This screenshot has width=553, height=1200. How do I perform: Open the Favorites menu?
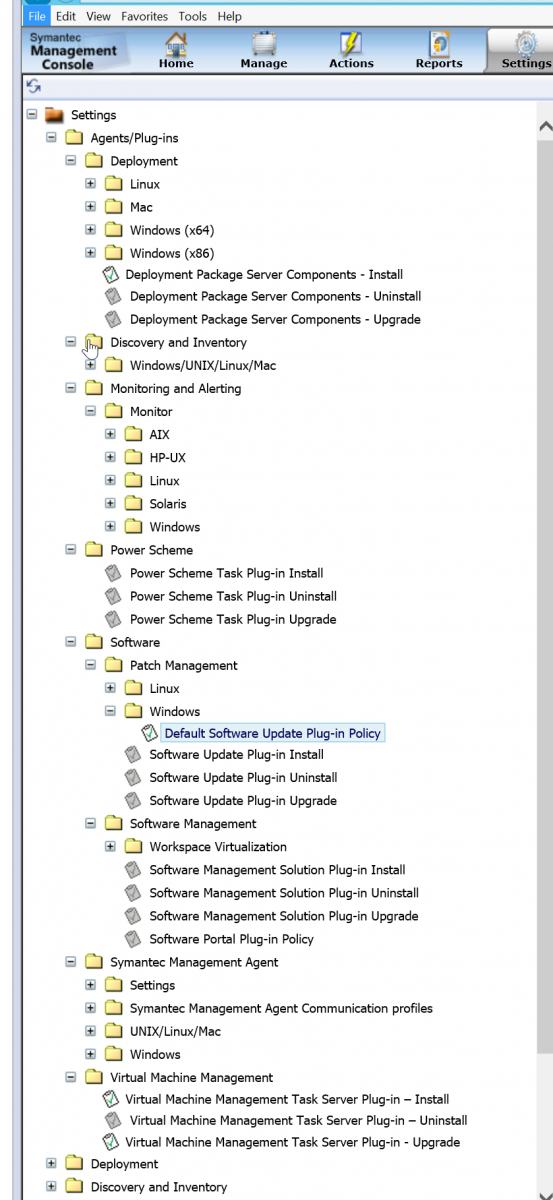(x=145, y=16)
